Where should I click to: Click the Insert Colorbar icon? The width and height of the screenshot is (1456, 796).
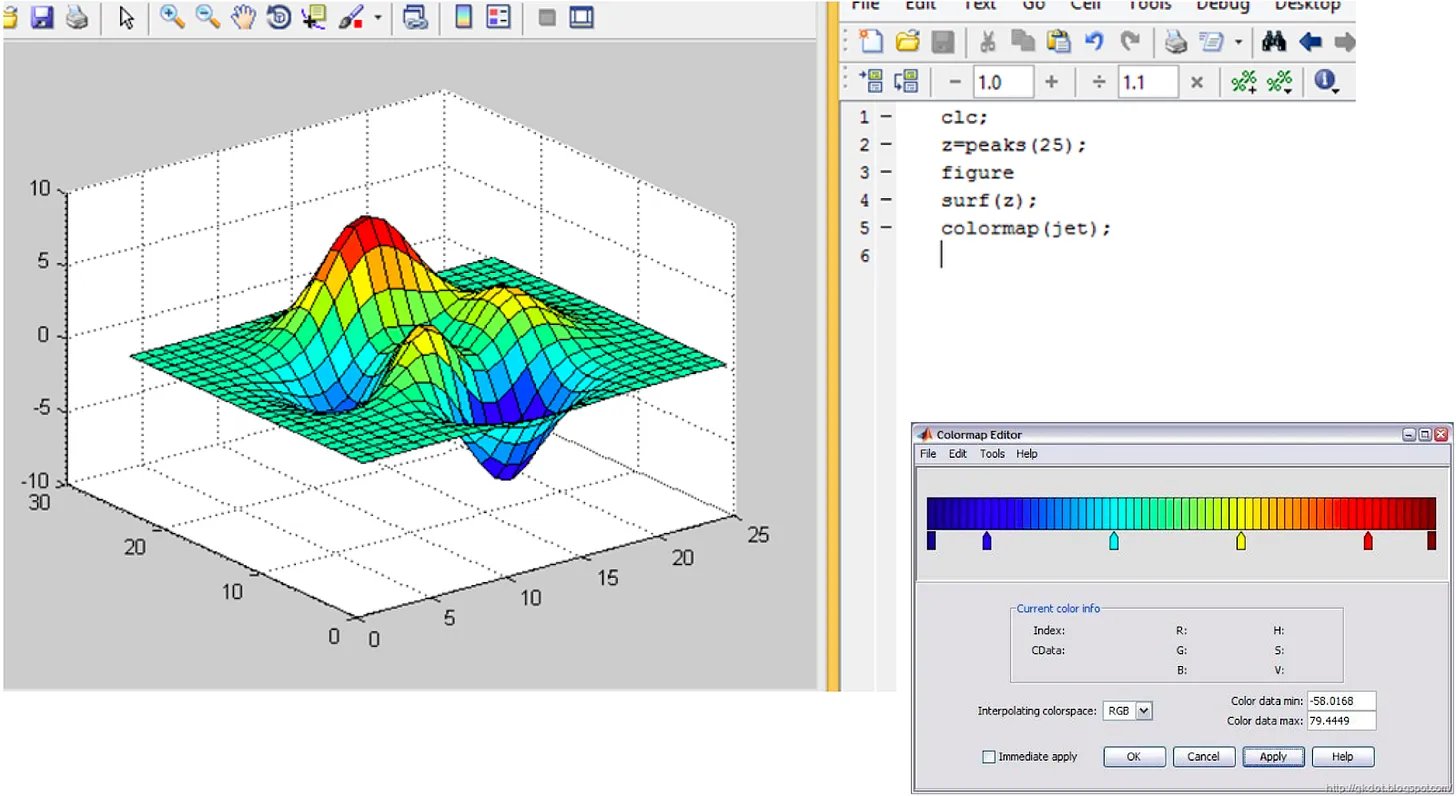pos(463,17)
